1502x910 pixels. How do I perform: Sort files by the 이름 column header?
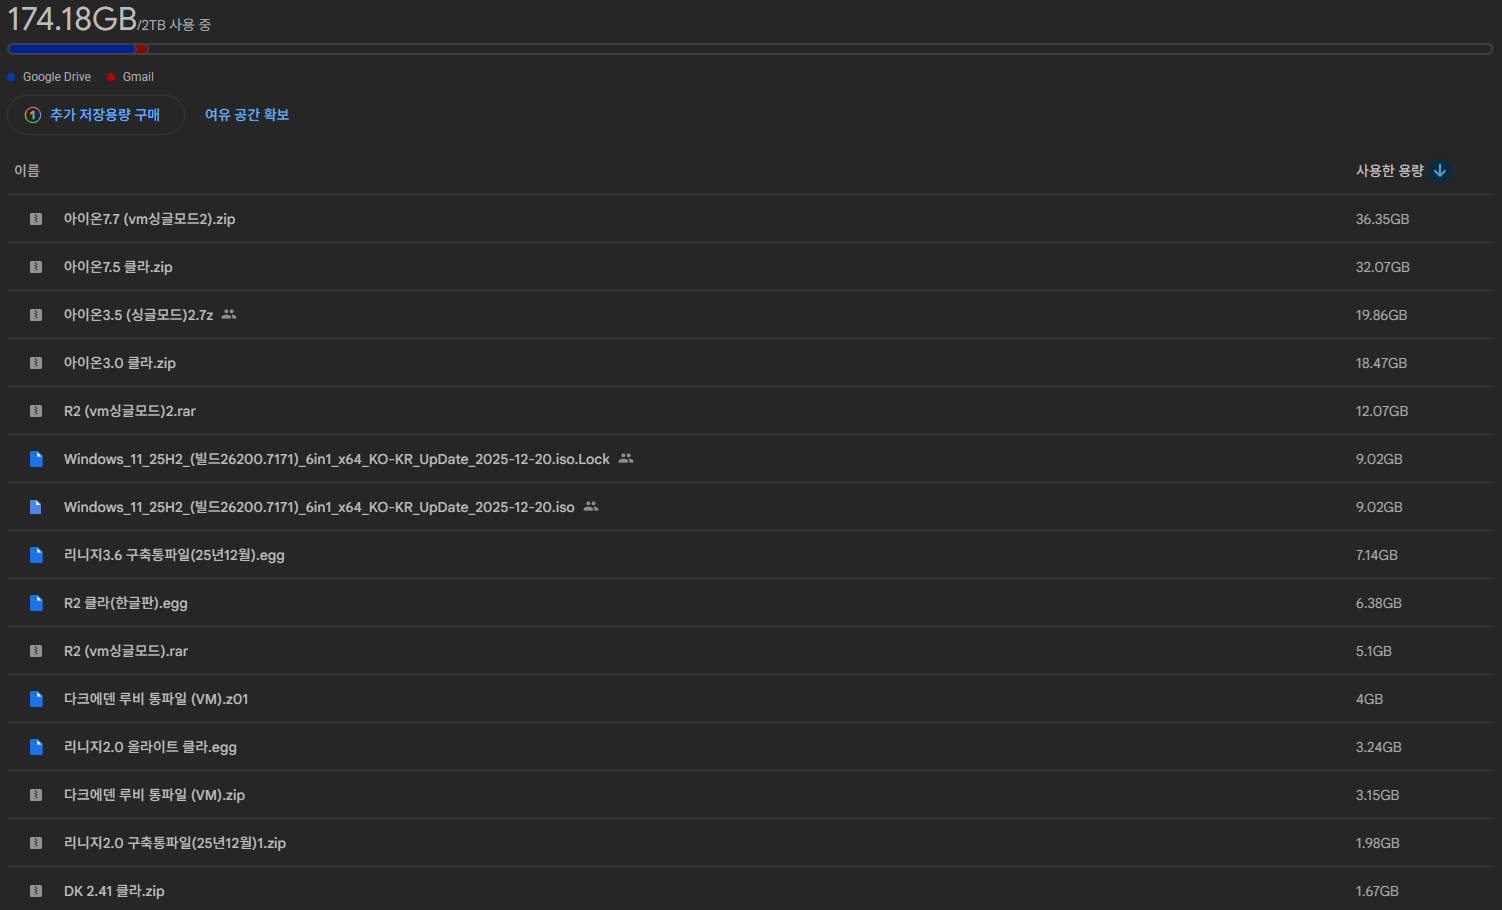[x=27, y=171]
